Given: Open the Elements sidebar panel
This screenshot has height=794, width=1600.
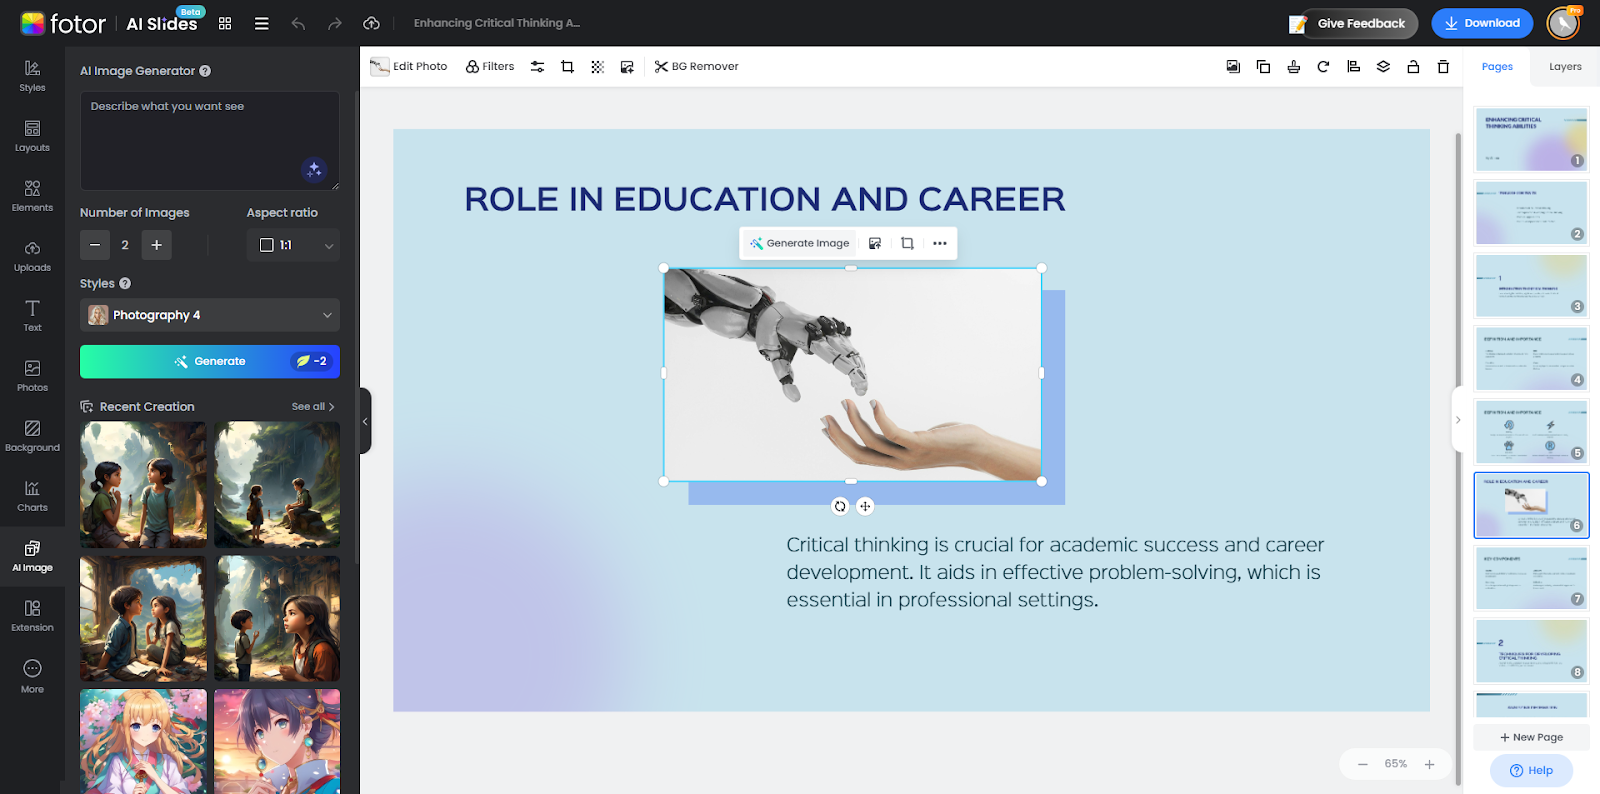Looking at the screenshot, I should point(32,196).
